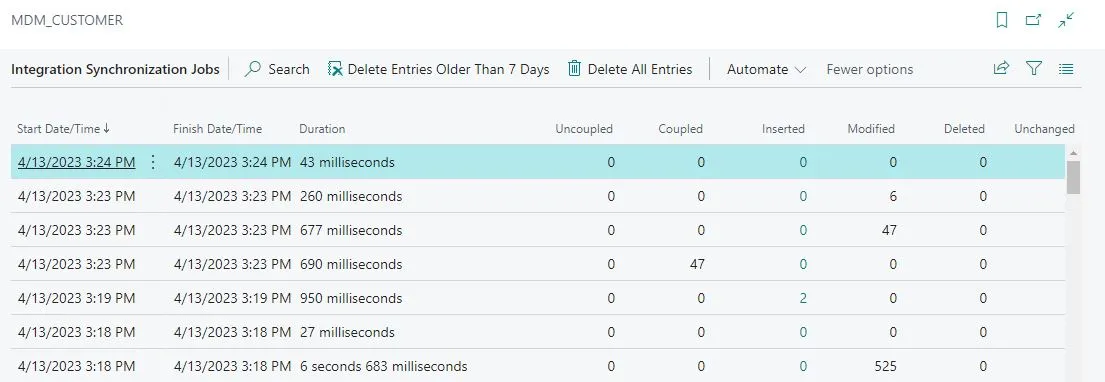
Task: Click Inserted value 2 link
Action: click(x=803, y=298)
